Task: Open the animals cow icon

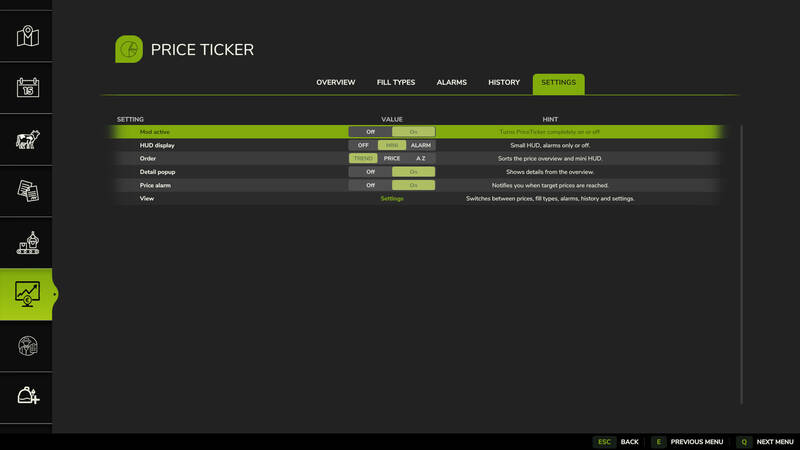Action: coord(28,139)
